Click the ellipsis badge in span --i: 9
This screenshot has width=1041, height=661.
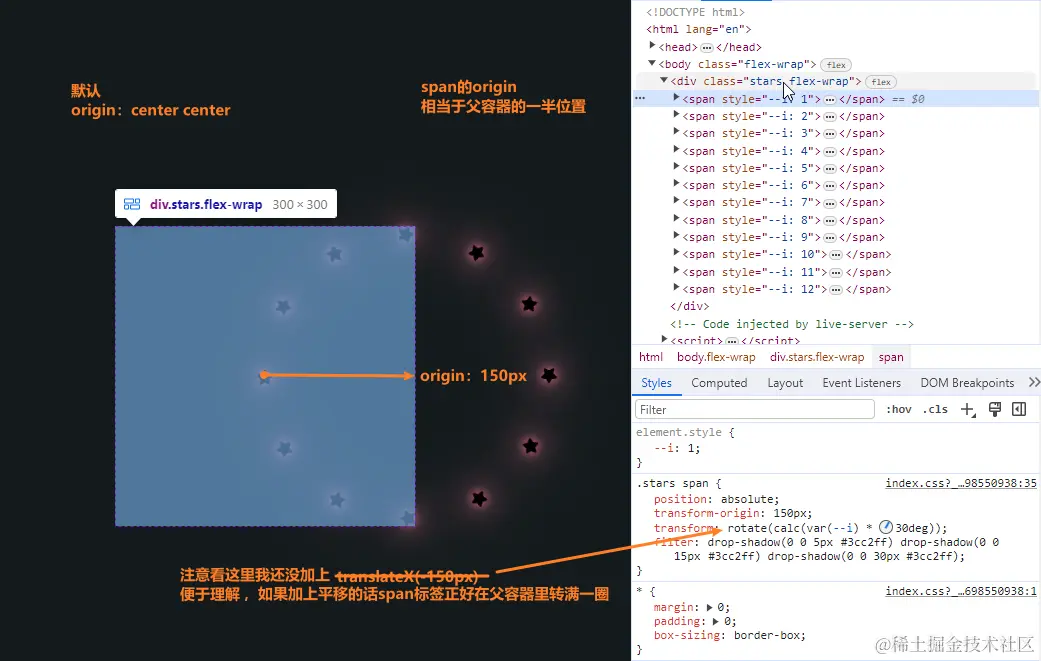click(830, 238)
